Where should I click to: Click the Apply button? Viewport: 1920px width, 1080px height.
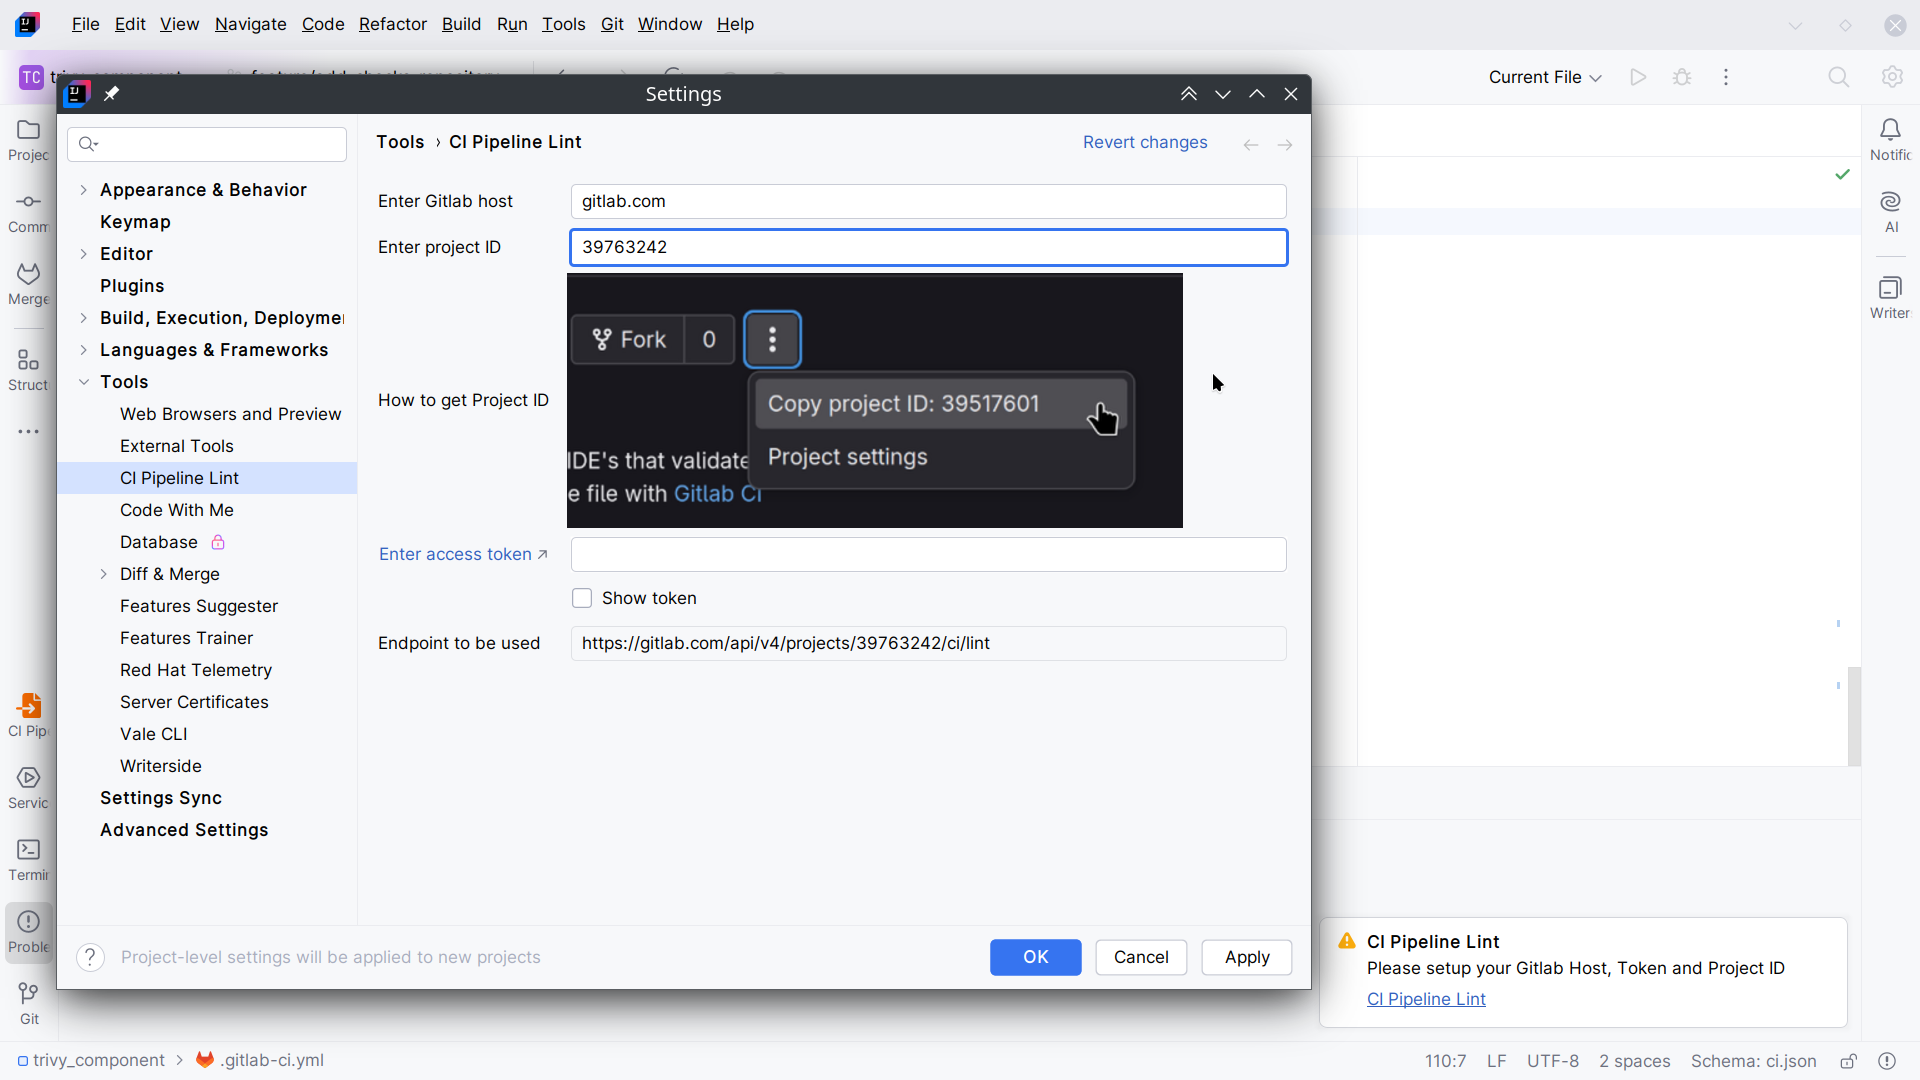pos(1247,957)
